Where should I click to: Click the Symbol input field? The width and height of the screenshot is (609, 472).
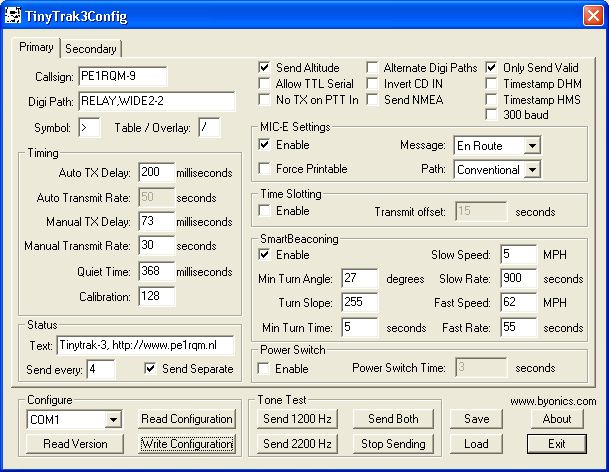tap(89, 127)
